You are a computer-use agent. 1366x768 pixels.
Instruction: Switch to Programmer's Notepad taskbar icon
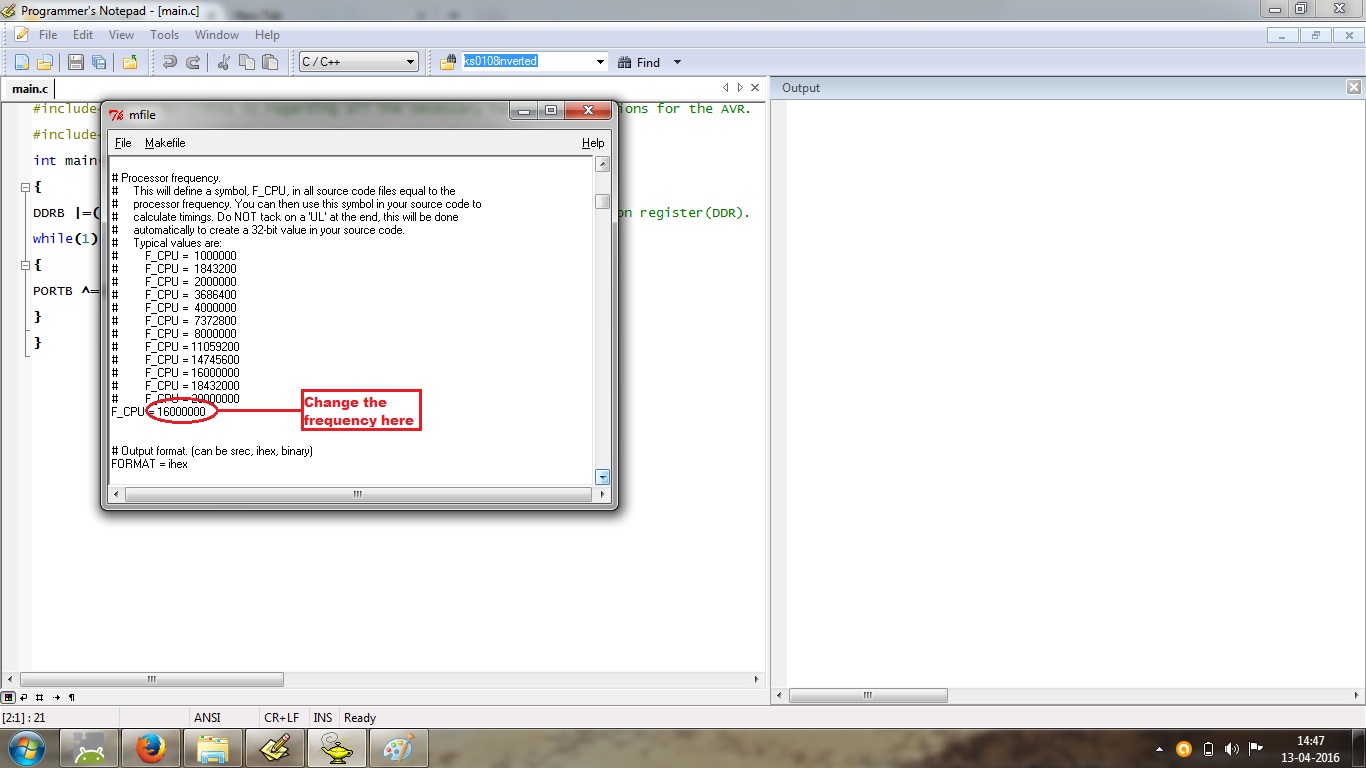click(275, 748)
